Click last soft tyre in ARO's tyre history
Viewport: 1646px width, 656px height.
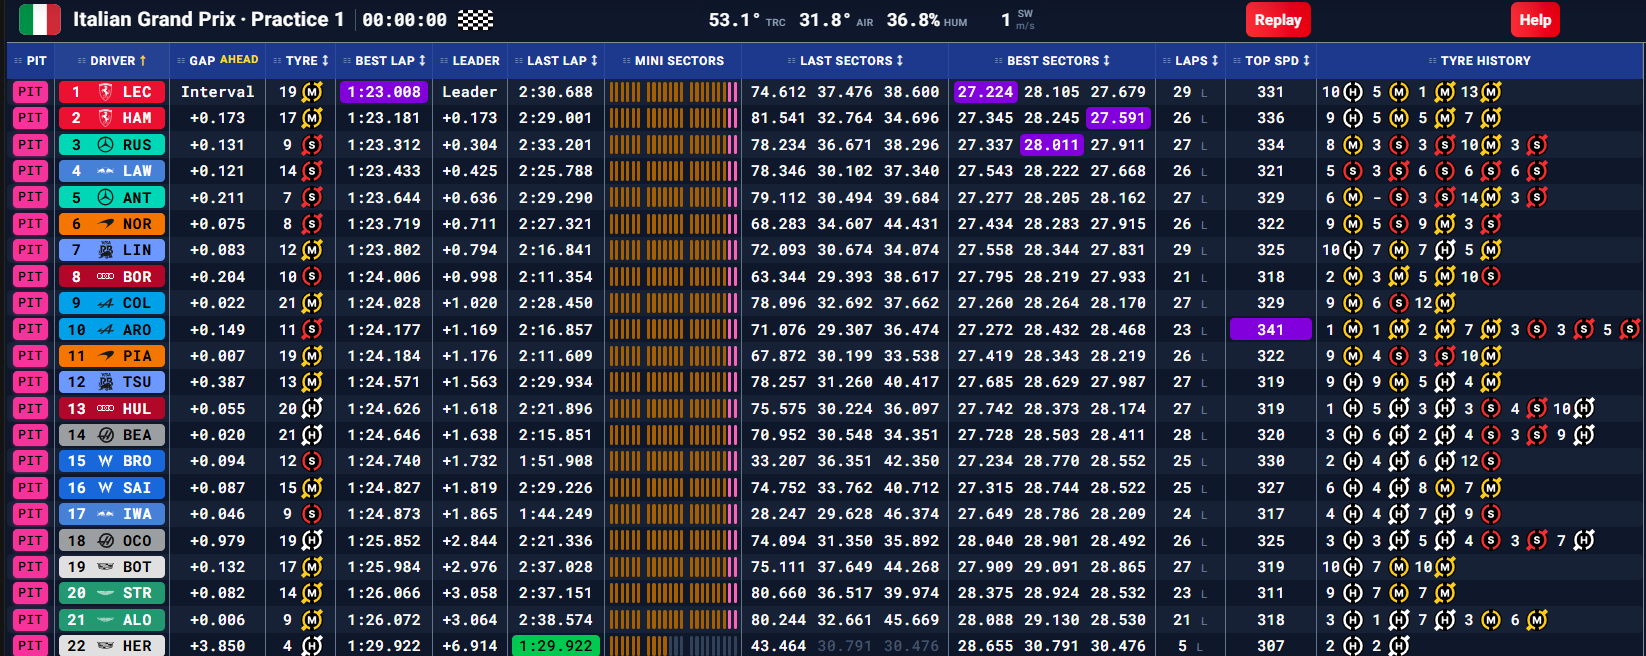tap(1630, 330)
